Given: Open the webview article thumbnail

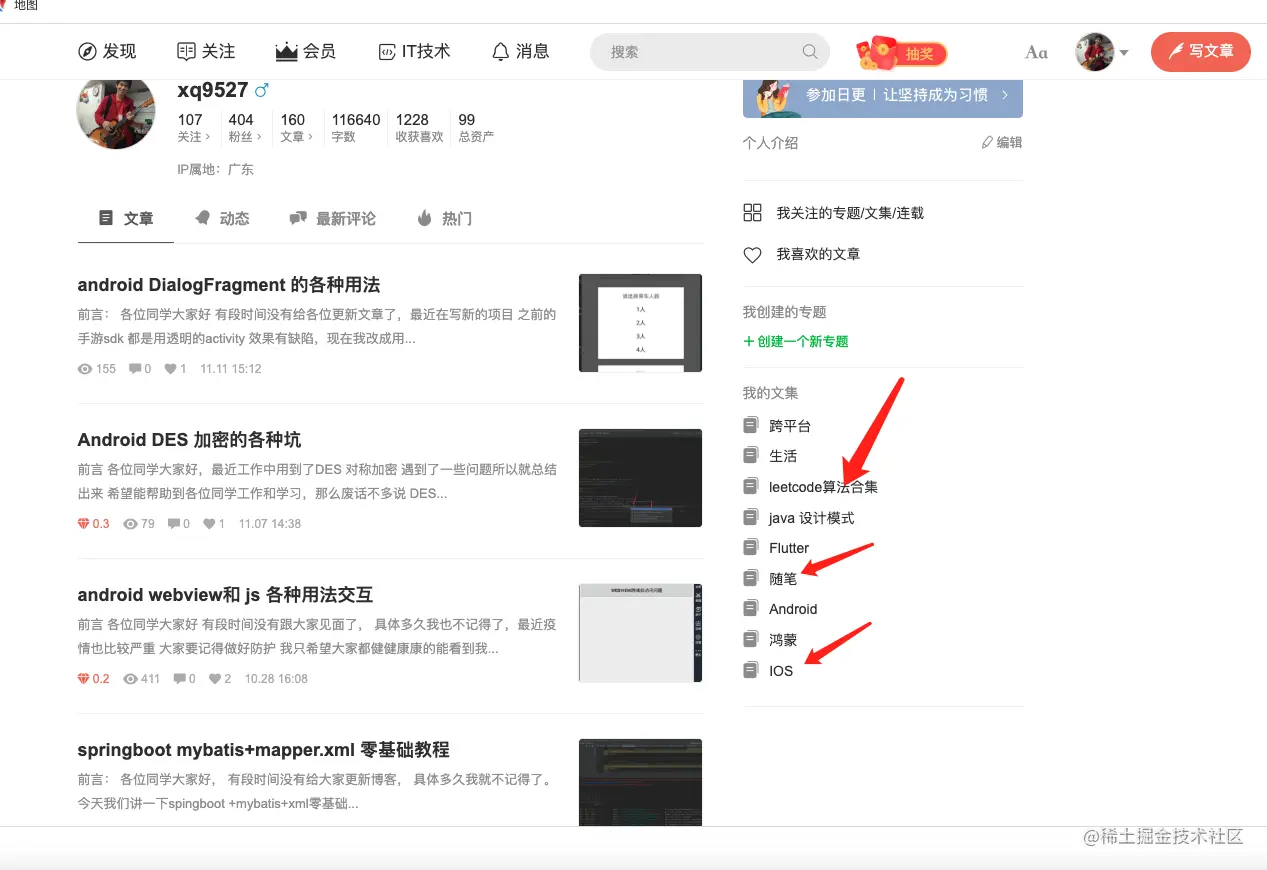Looking at the screenshot, I should tap(640, 633).
